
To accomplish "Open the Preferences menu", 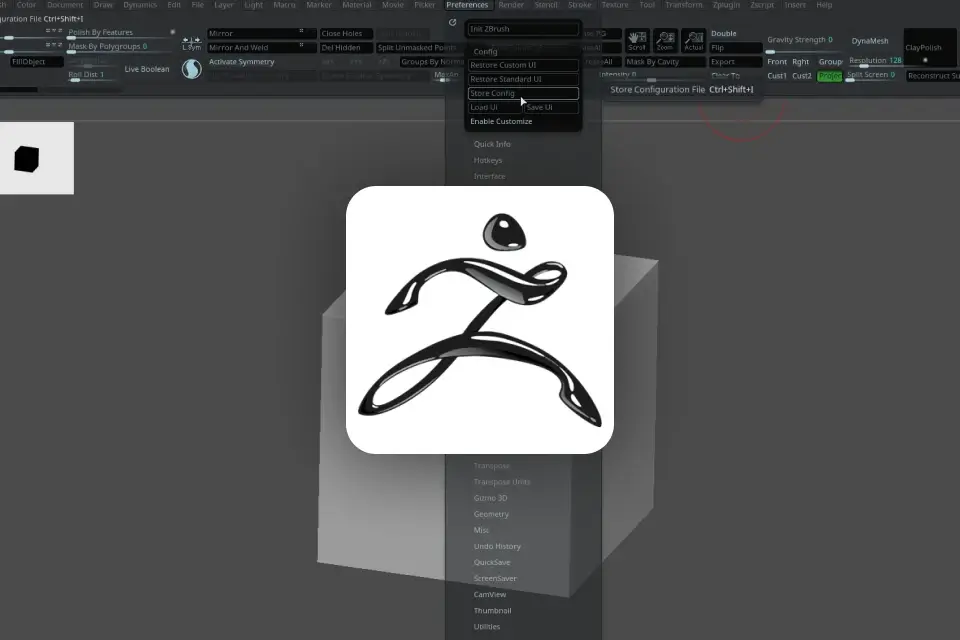I will point(467,5).
